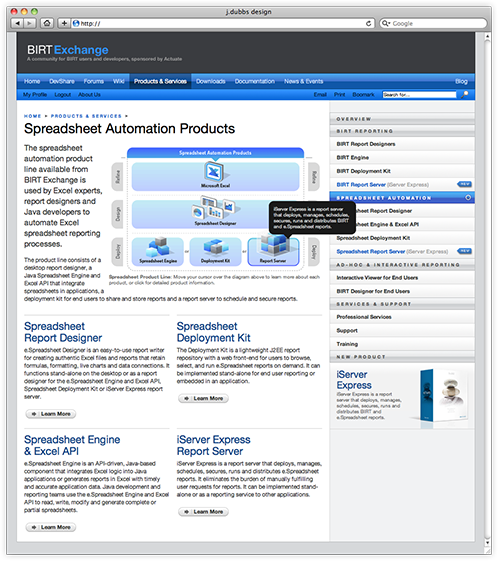Viewport: 498px width, 561px height.
Task: Click PRODUCTS & SERVICES breadcrumb link
Action: tap(86, 116)
